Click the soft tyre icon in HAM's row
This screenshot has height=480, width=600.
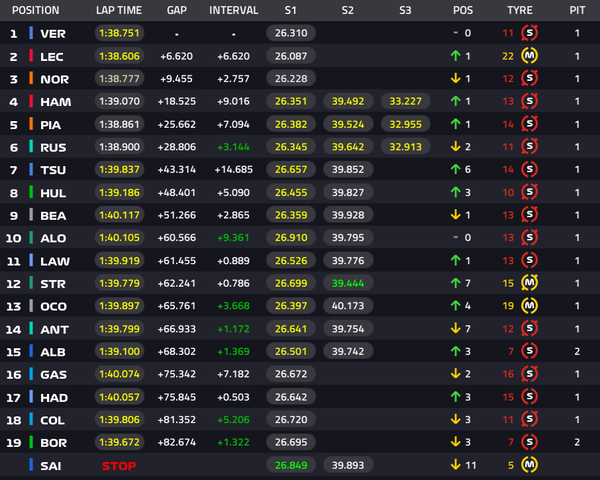(529, 101)
